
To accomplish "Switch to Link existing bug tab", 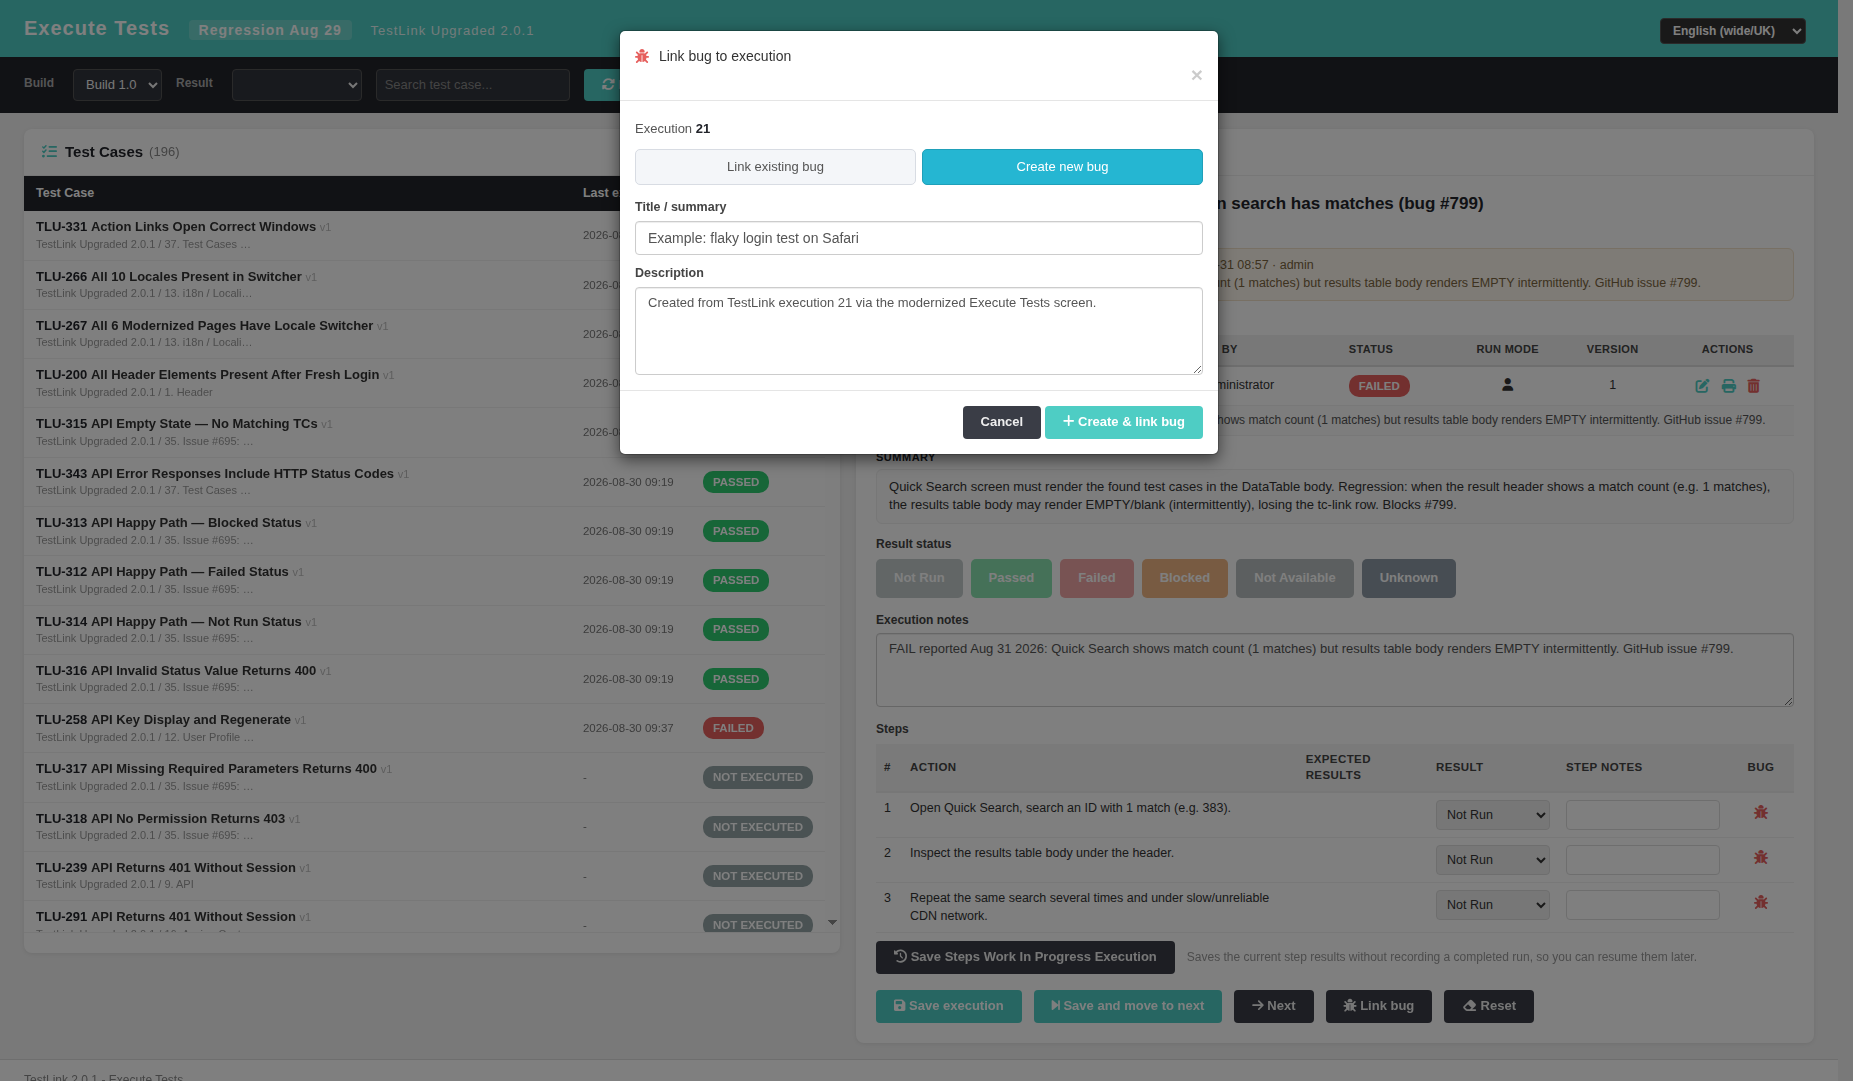I will point(775,167).
